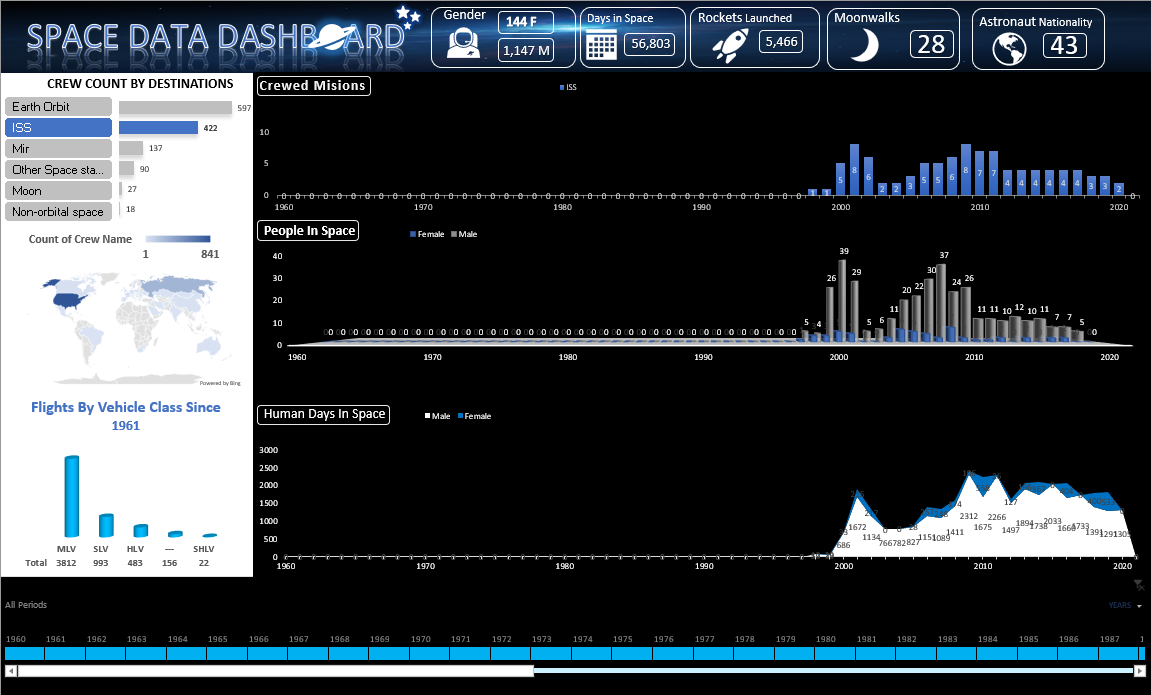Image resolution: width=1151 pixels, height=695 pixels.
Task: Toggle the Earth Orbit destination filter
Action: (x=58, y=105)
